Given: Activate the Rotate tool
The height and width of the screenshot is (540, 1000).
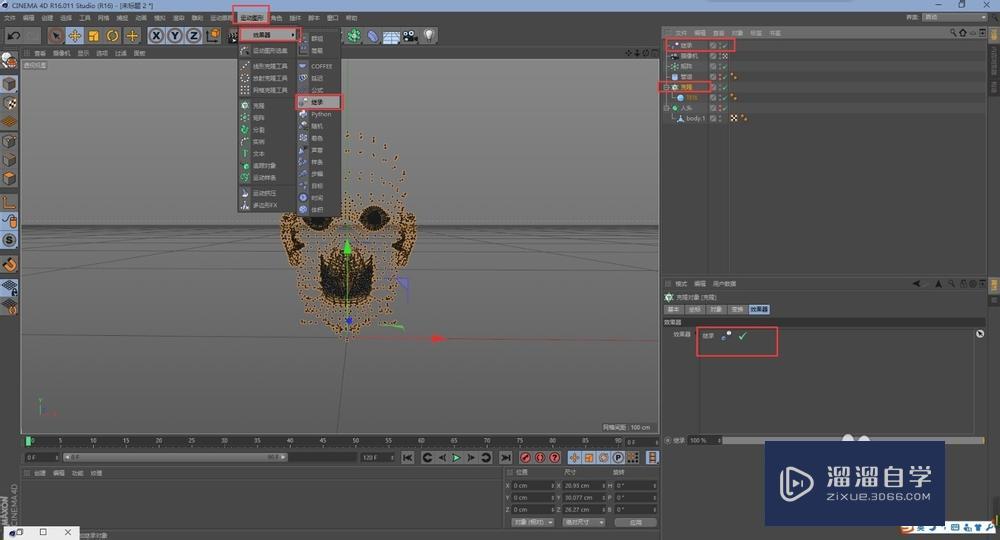Looking at the screenshot, I should (x=113, y=36).
